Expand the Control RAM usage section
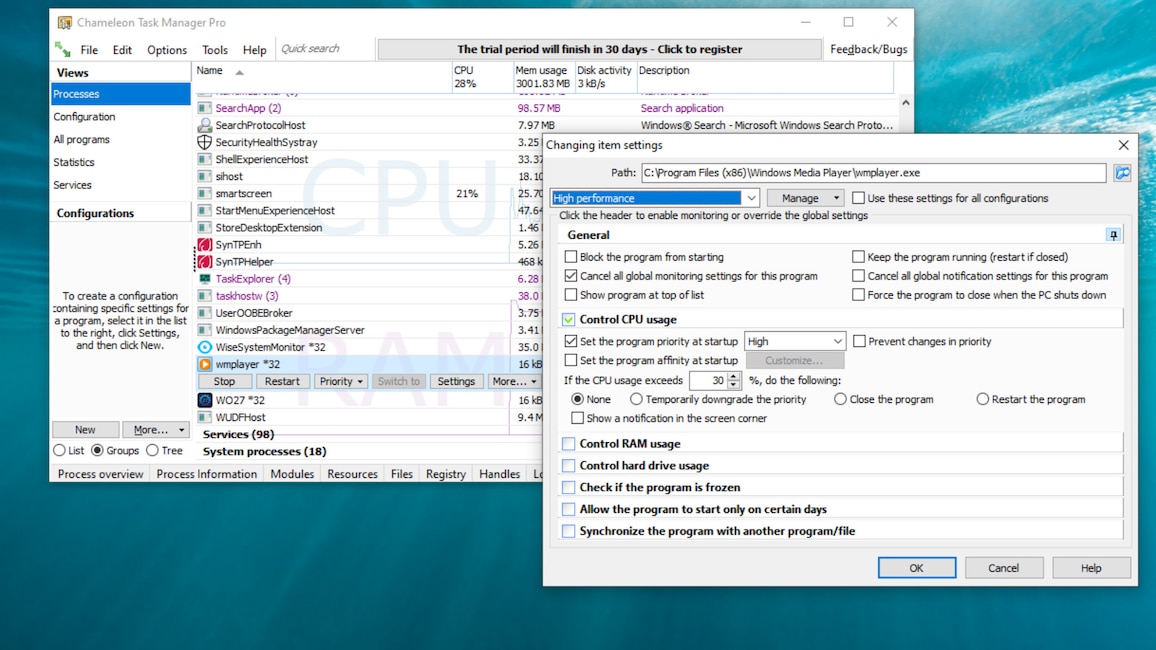 pos(568,444)
